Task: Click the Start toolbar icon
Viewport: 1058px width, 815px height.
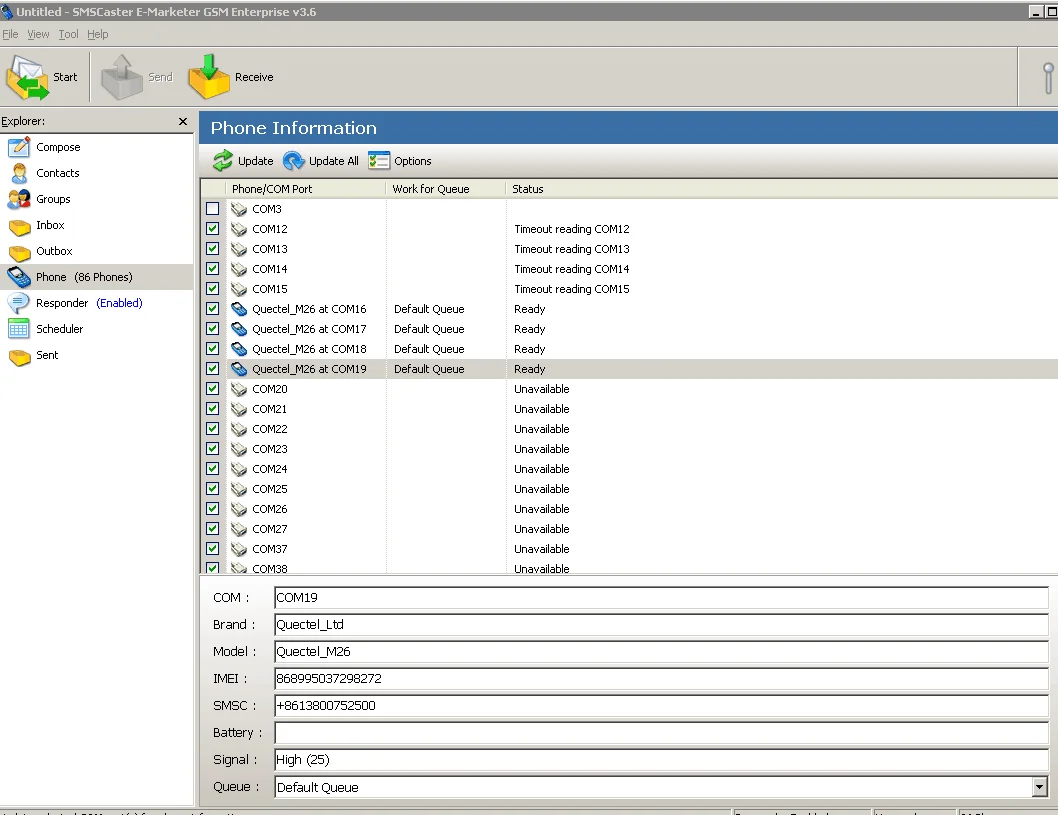Action: pos(28,77)
